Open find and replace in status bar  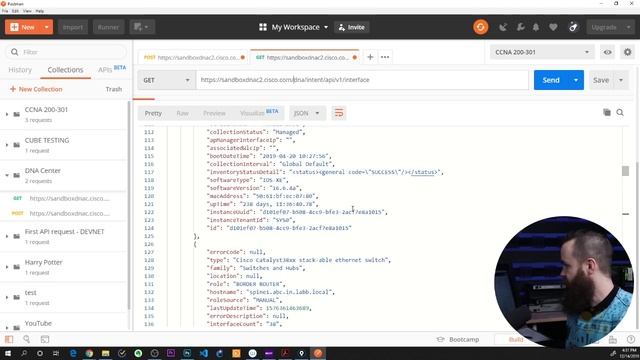point(27,339)
